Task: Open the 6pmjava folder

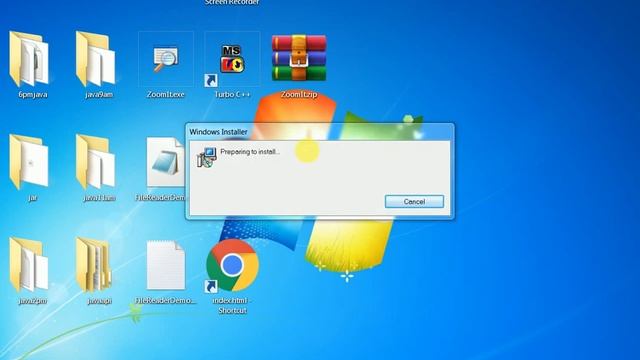Action: pyautogui.click(x=30, y=59)
